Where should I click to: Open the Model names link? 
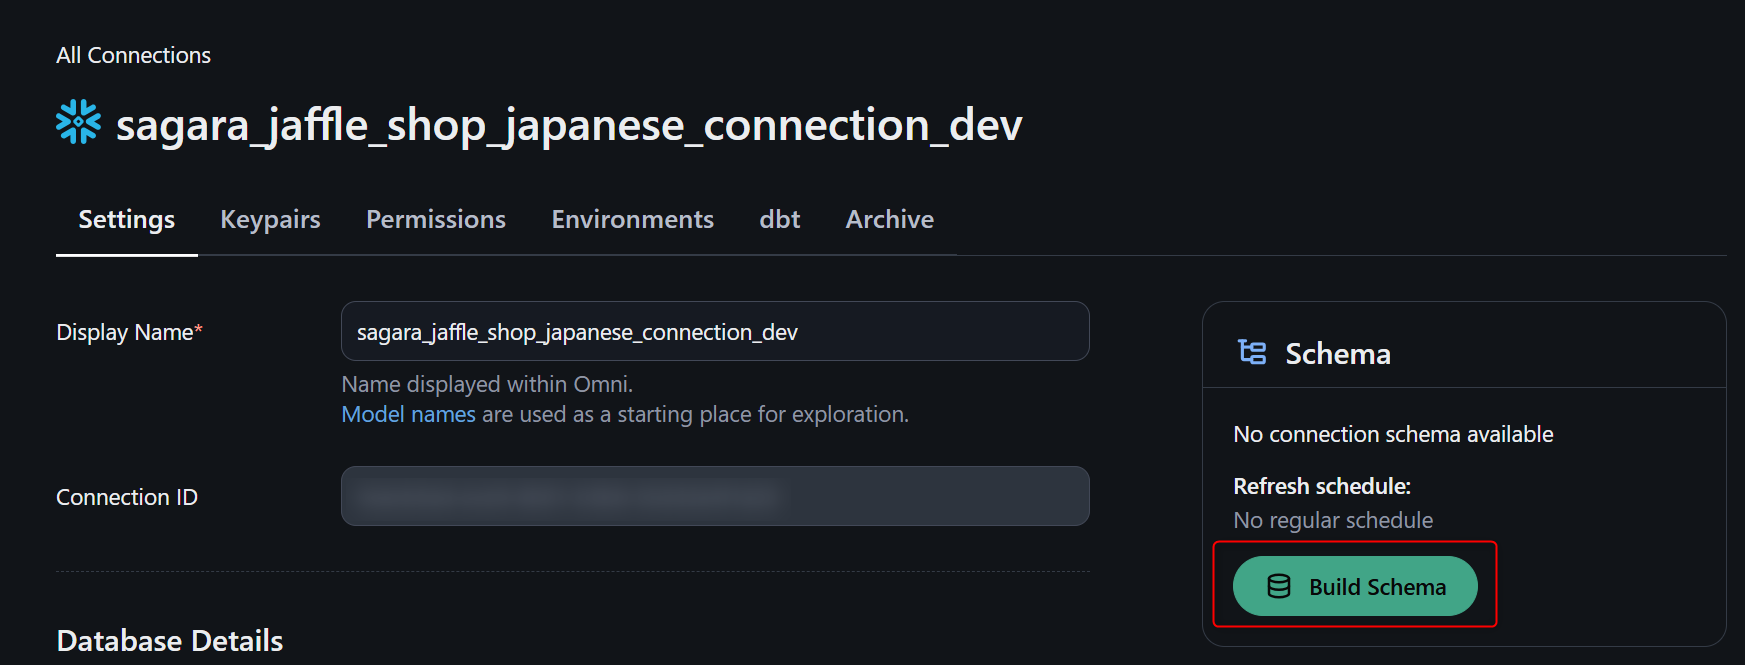point(408,414)
